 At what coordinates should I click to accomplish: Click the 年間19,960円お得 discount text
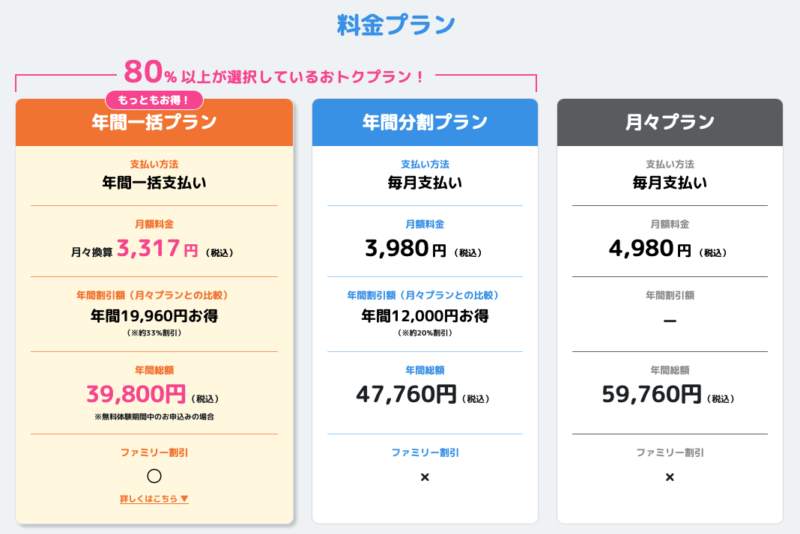coord(154,316)
